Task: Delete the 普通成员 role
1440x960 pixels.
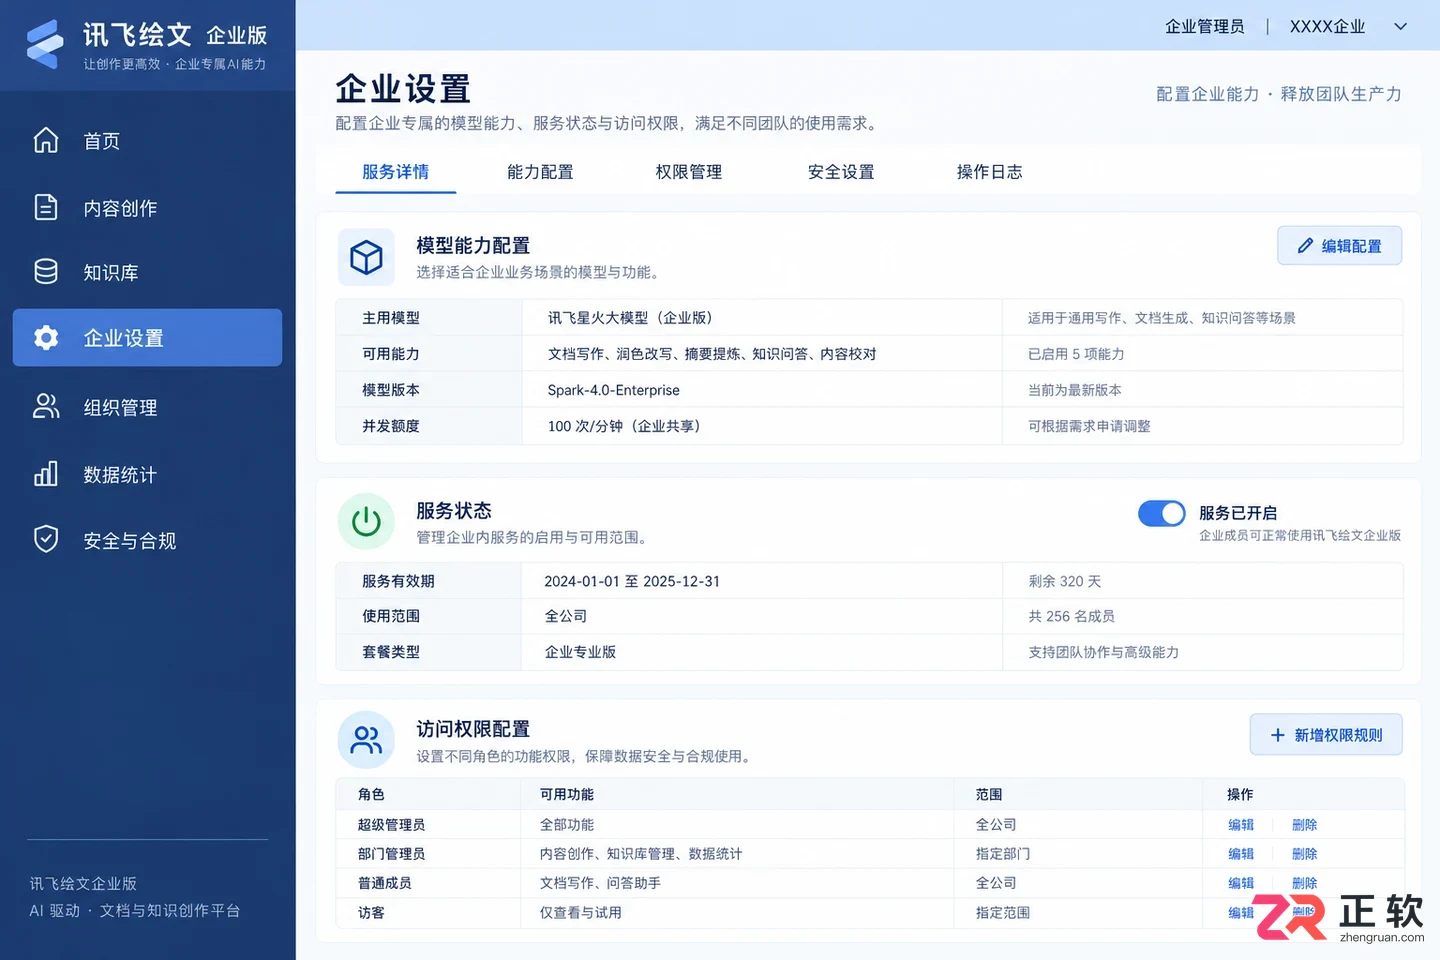Action: pos(1304,883)
